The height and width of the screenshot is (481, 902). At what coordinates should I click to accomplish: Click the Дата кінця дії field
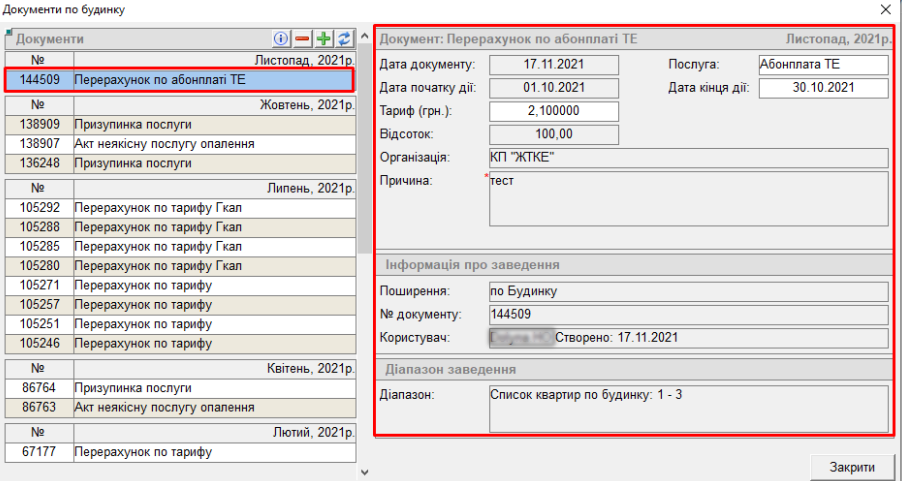point(823,88)
